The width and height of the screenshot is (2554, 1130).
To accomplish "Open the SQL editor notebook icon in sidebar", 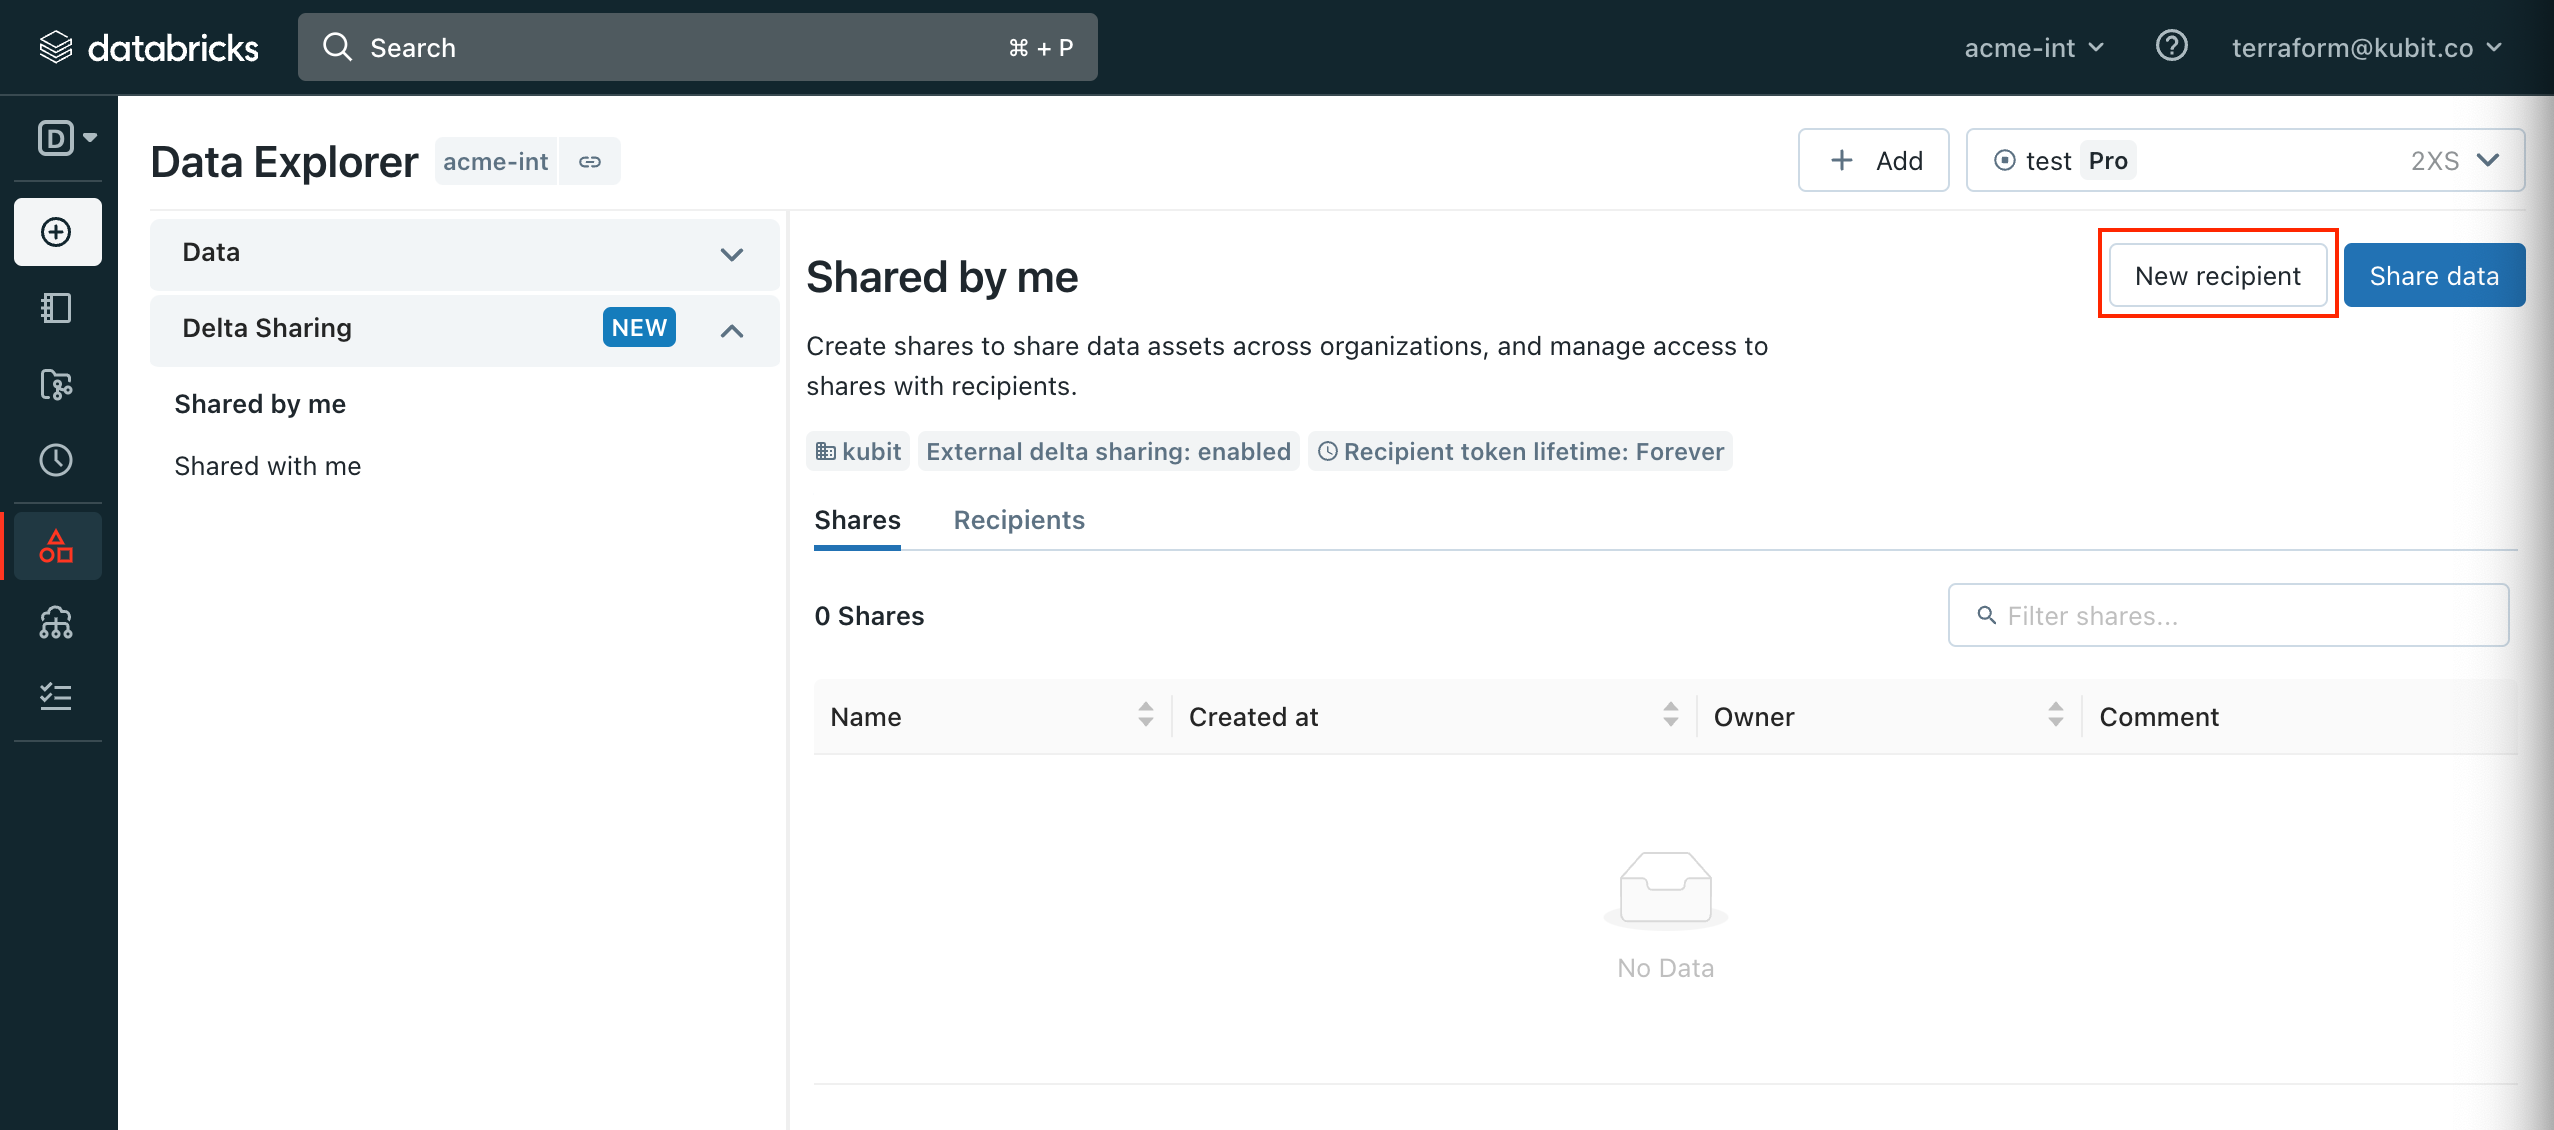I will coord(57,308).
